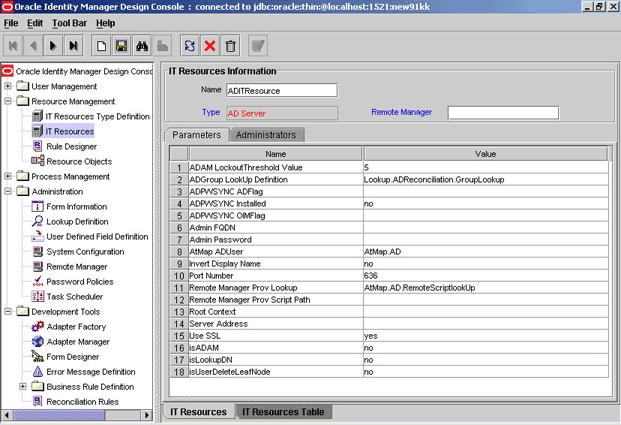Open the File menu
Image resolution: width=621 pixels, height=425 pixels.
[x=11, y=23]
